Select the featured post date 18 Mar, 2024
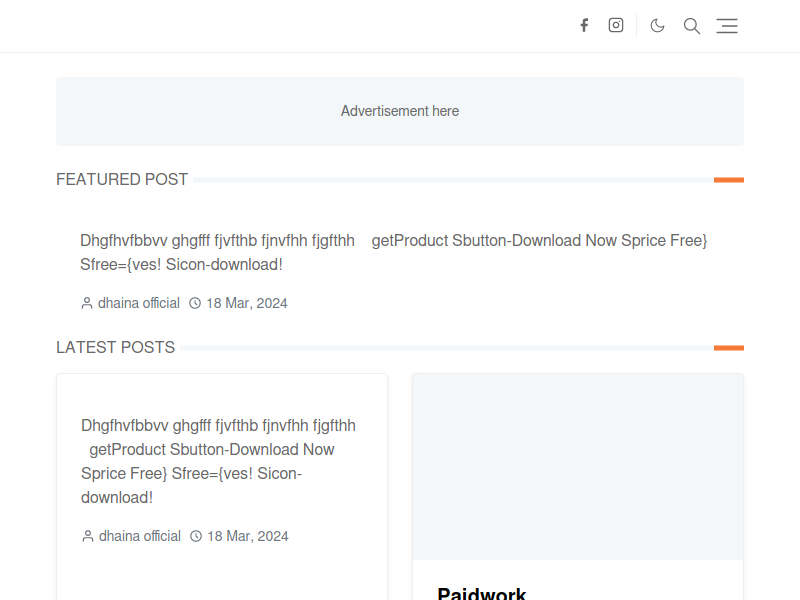The height and width of the screenshot is (600, 800). [x=247, y=303]
